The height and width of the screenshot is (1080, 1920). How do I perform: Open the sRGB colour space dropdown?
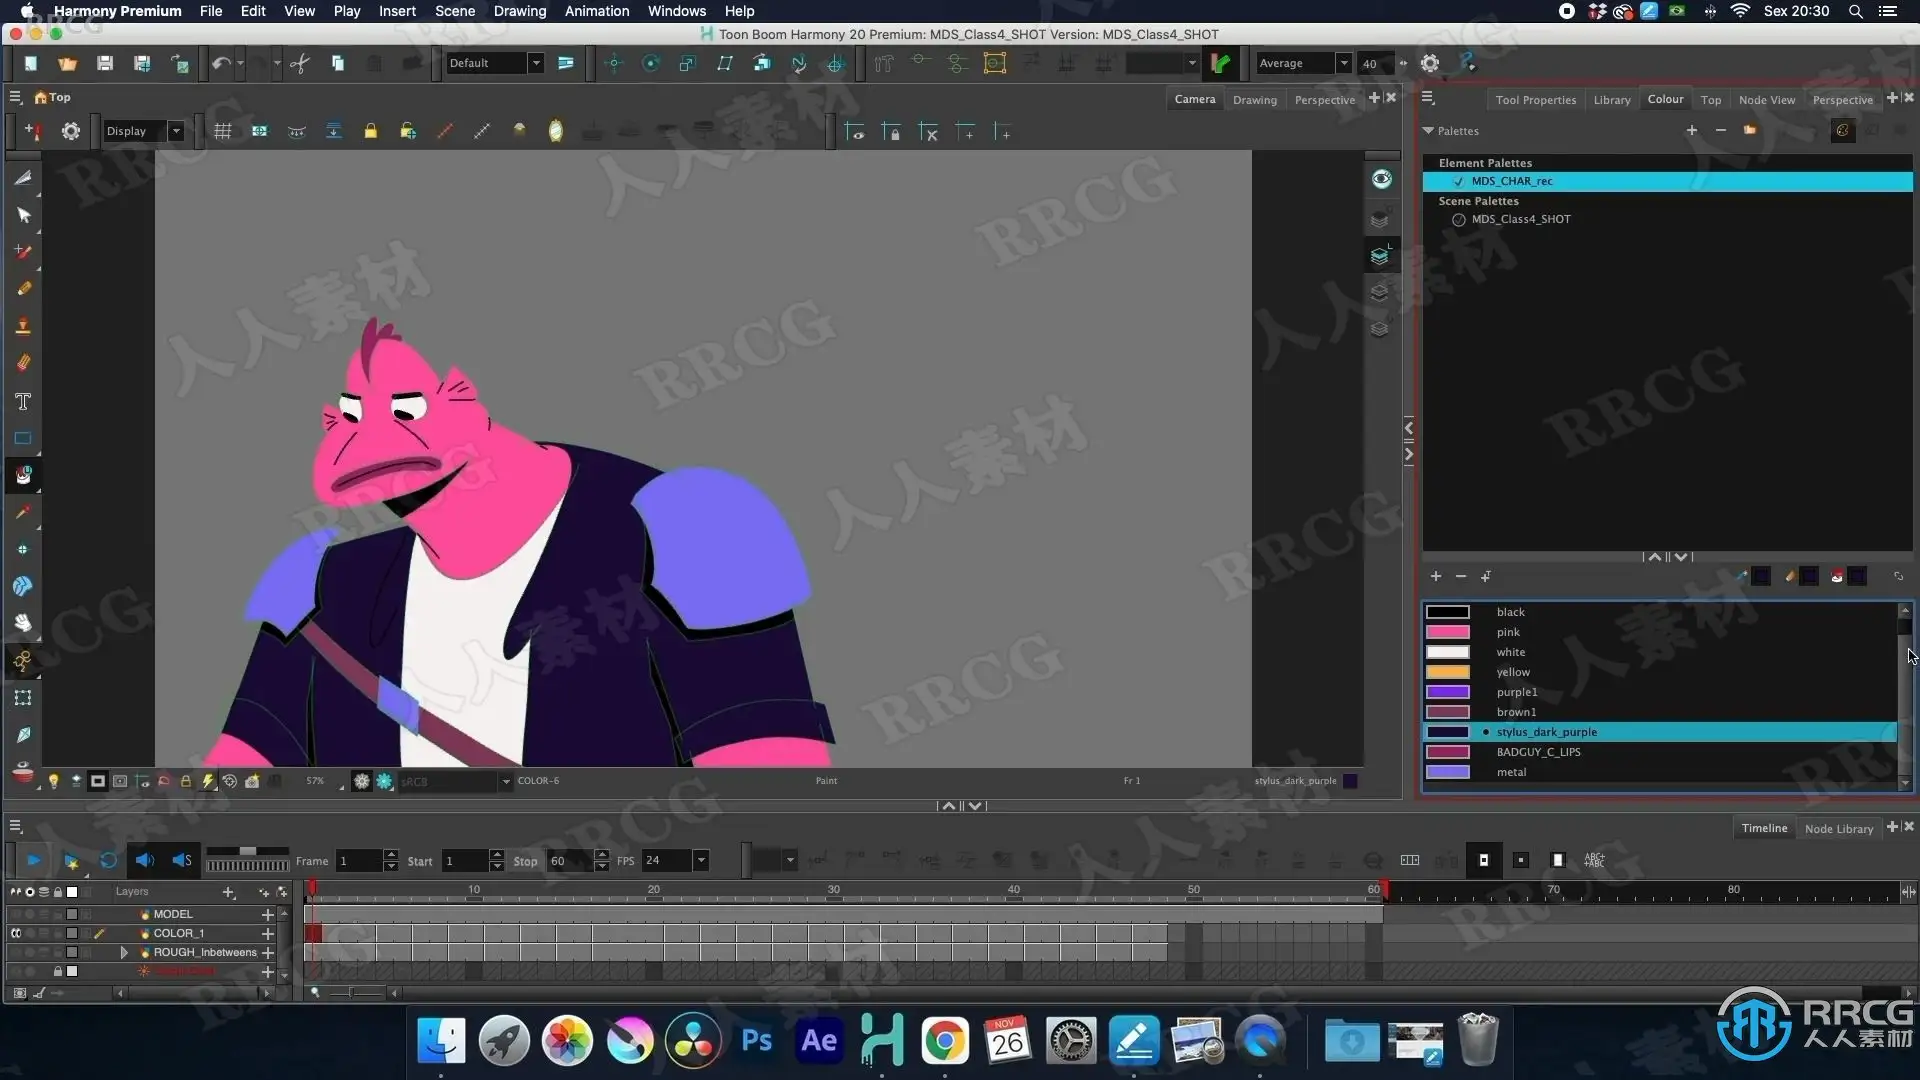[505, 781]
